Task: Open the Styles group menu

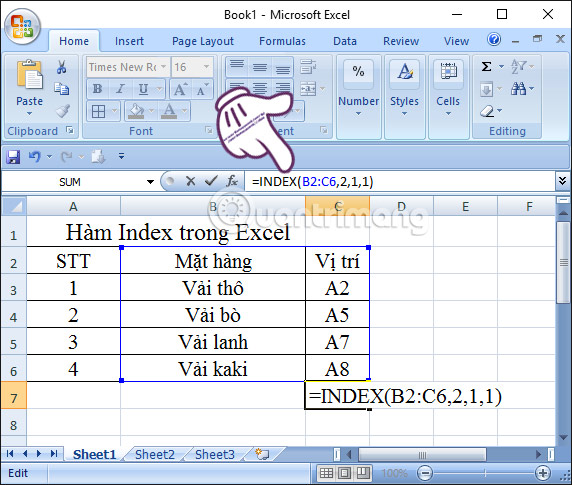Action: click(404, 98)
